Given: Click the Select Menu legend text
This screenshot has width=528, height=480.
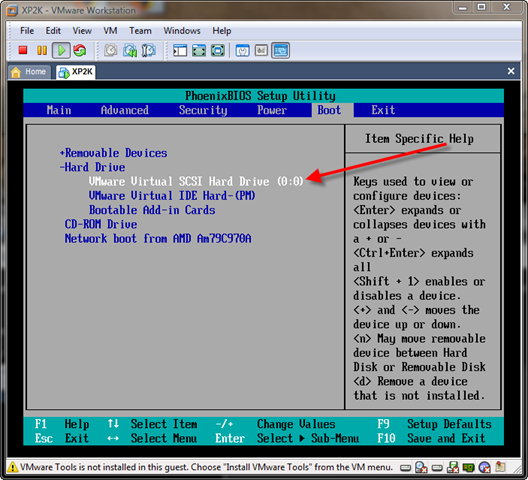Looking at the screenshot, I should (x=164, y=438).
